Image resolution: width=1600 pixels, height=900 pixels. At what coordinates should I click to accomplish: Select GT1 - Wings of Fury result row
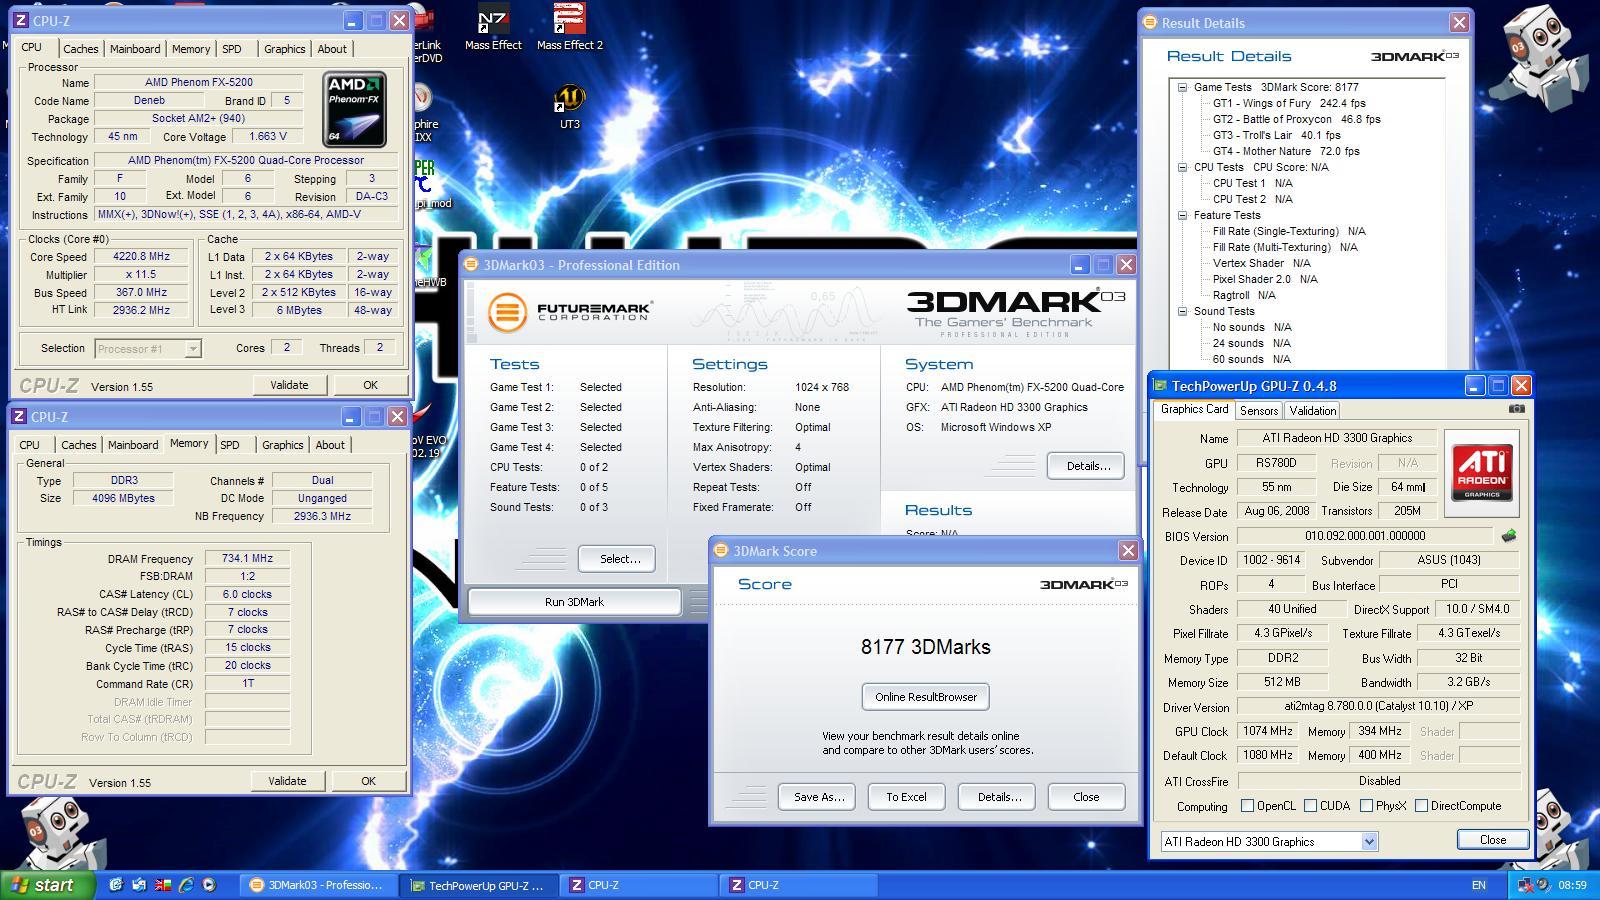click(1289, 103)
